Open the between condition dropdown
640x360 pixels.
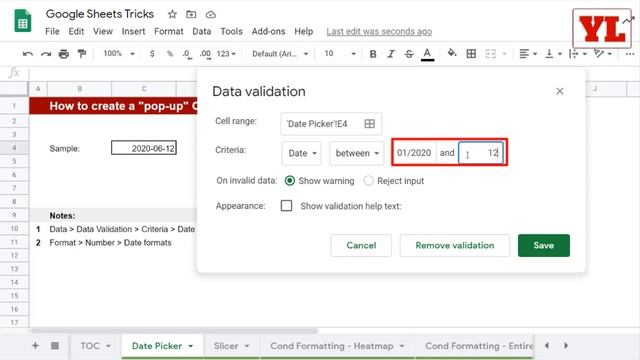click(357, 153)
